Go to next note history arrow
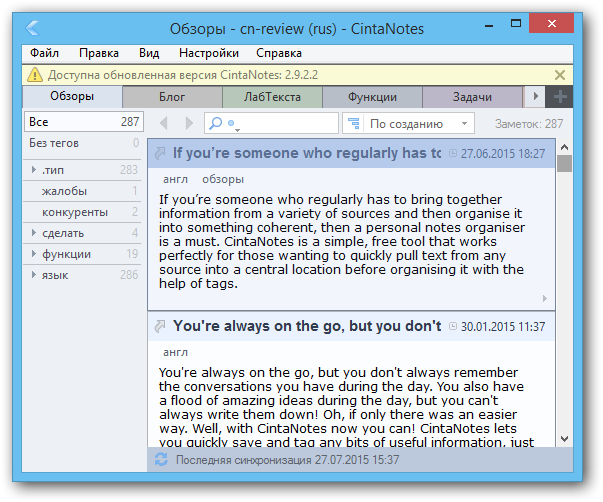This screenshot has height=502, width=603. [x=189, y=123]
